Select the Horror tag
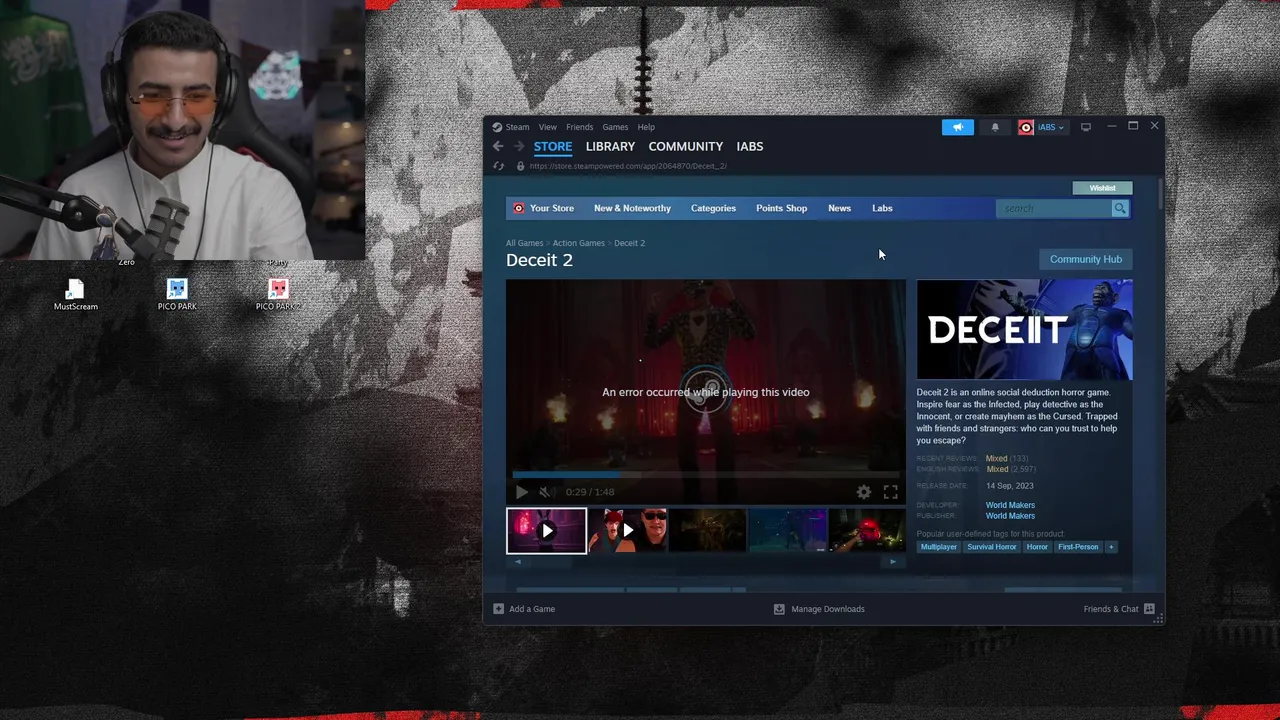The width and height of the screenshot is (1280, 720). [x=1037, y=547]
